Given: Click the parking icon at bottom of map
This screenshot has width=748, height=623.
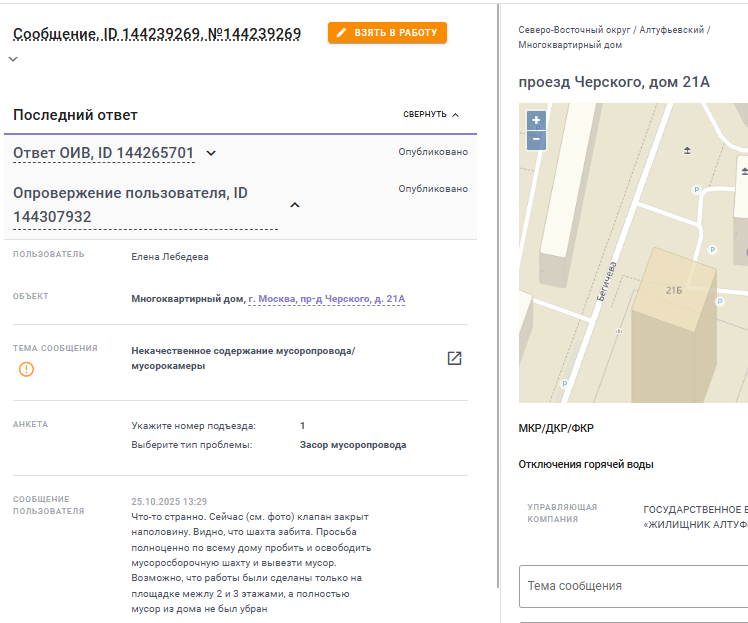Looking at the screenshot, I should (564, 384).
